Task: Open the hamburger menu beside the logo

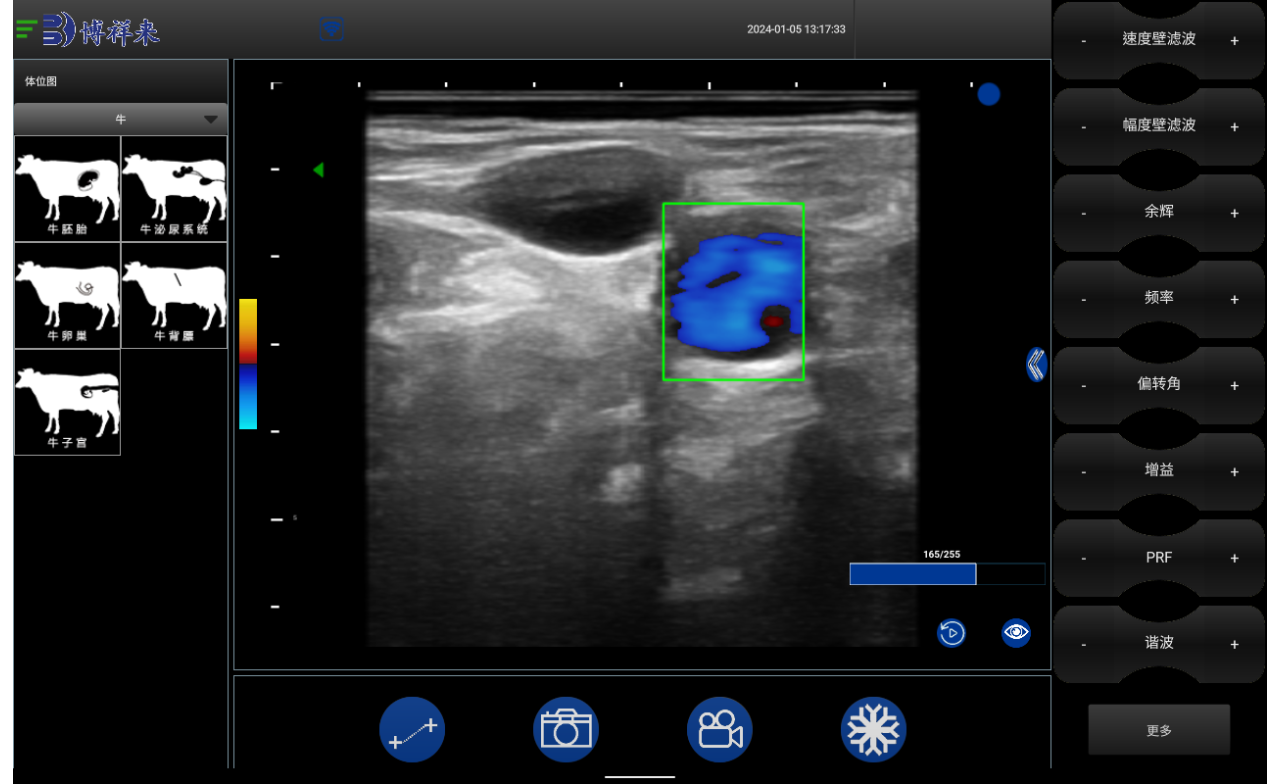Action: [x=26, y=29]
